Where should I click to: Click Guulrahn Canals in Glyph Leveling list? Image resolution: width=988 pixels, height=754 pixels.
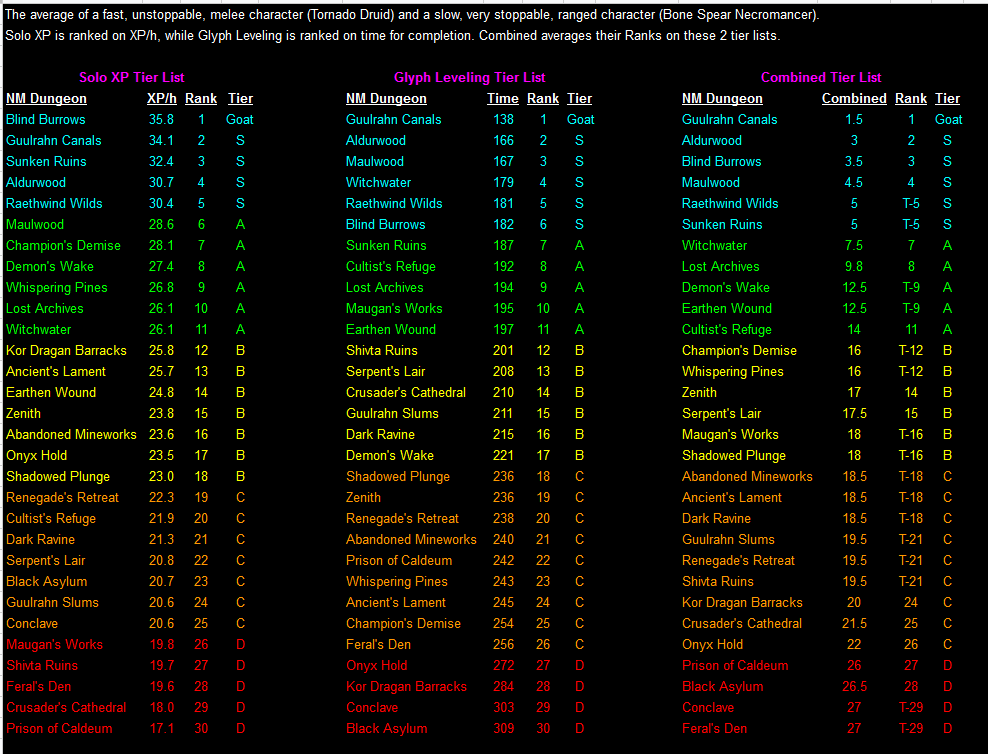point(394,119)
